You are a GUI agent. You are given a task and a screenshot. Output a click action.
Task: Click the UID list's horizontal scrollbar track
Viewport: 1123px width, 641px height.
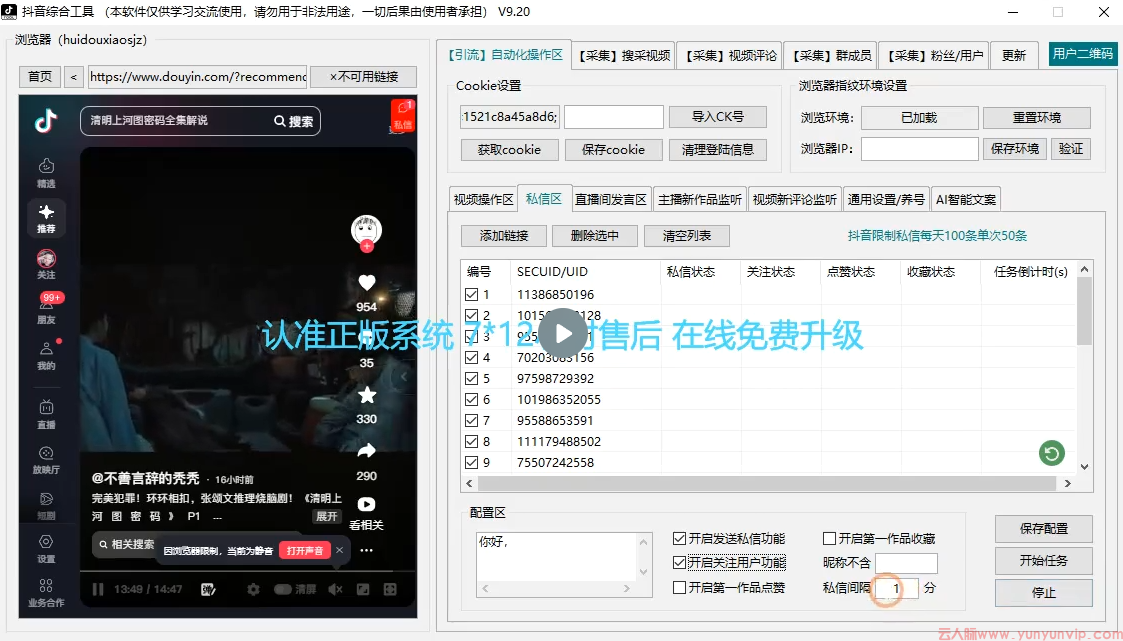click(x=768, y=483)
